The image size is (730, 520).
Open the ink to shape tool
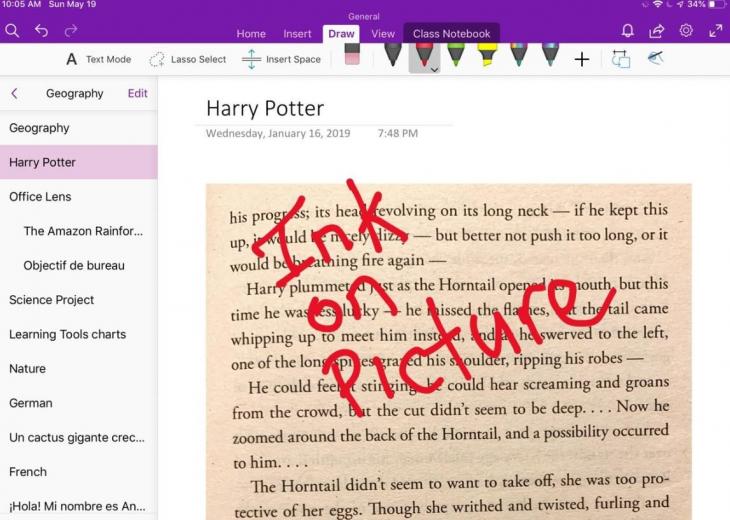[621, 59]
